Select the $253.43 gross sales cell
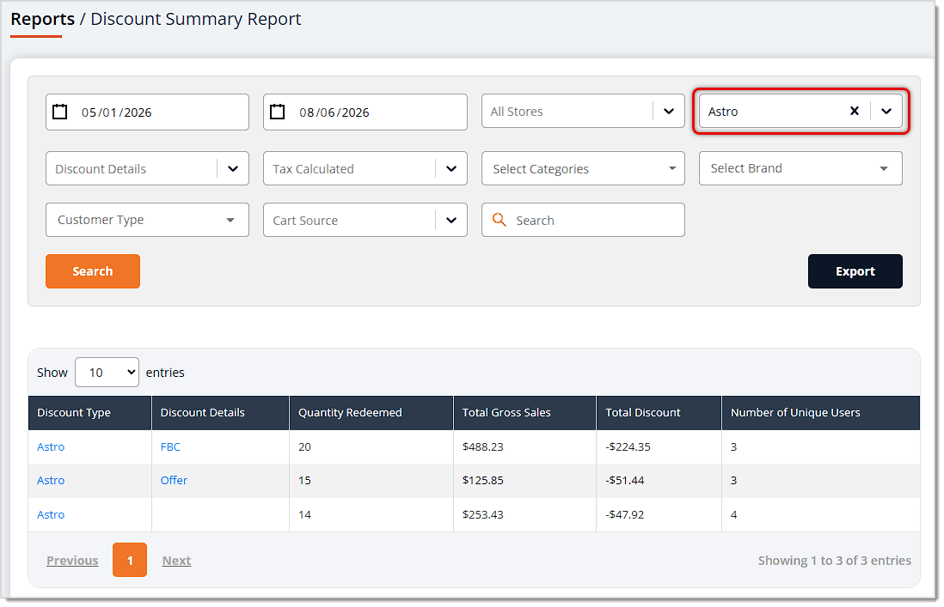Image resolution: width=944 pixels, height=607 pixels. coord(525,515)
